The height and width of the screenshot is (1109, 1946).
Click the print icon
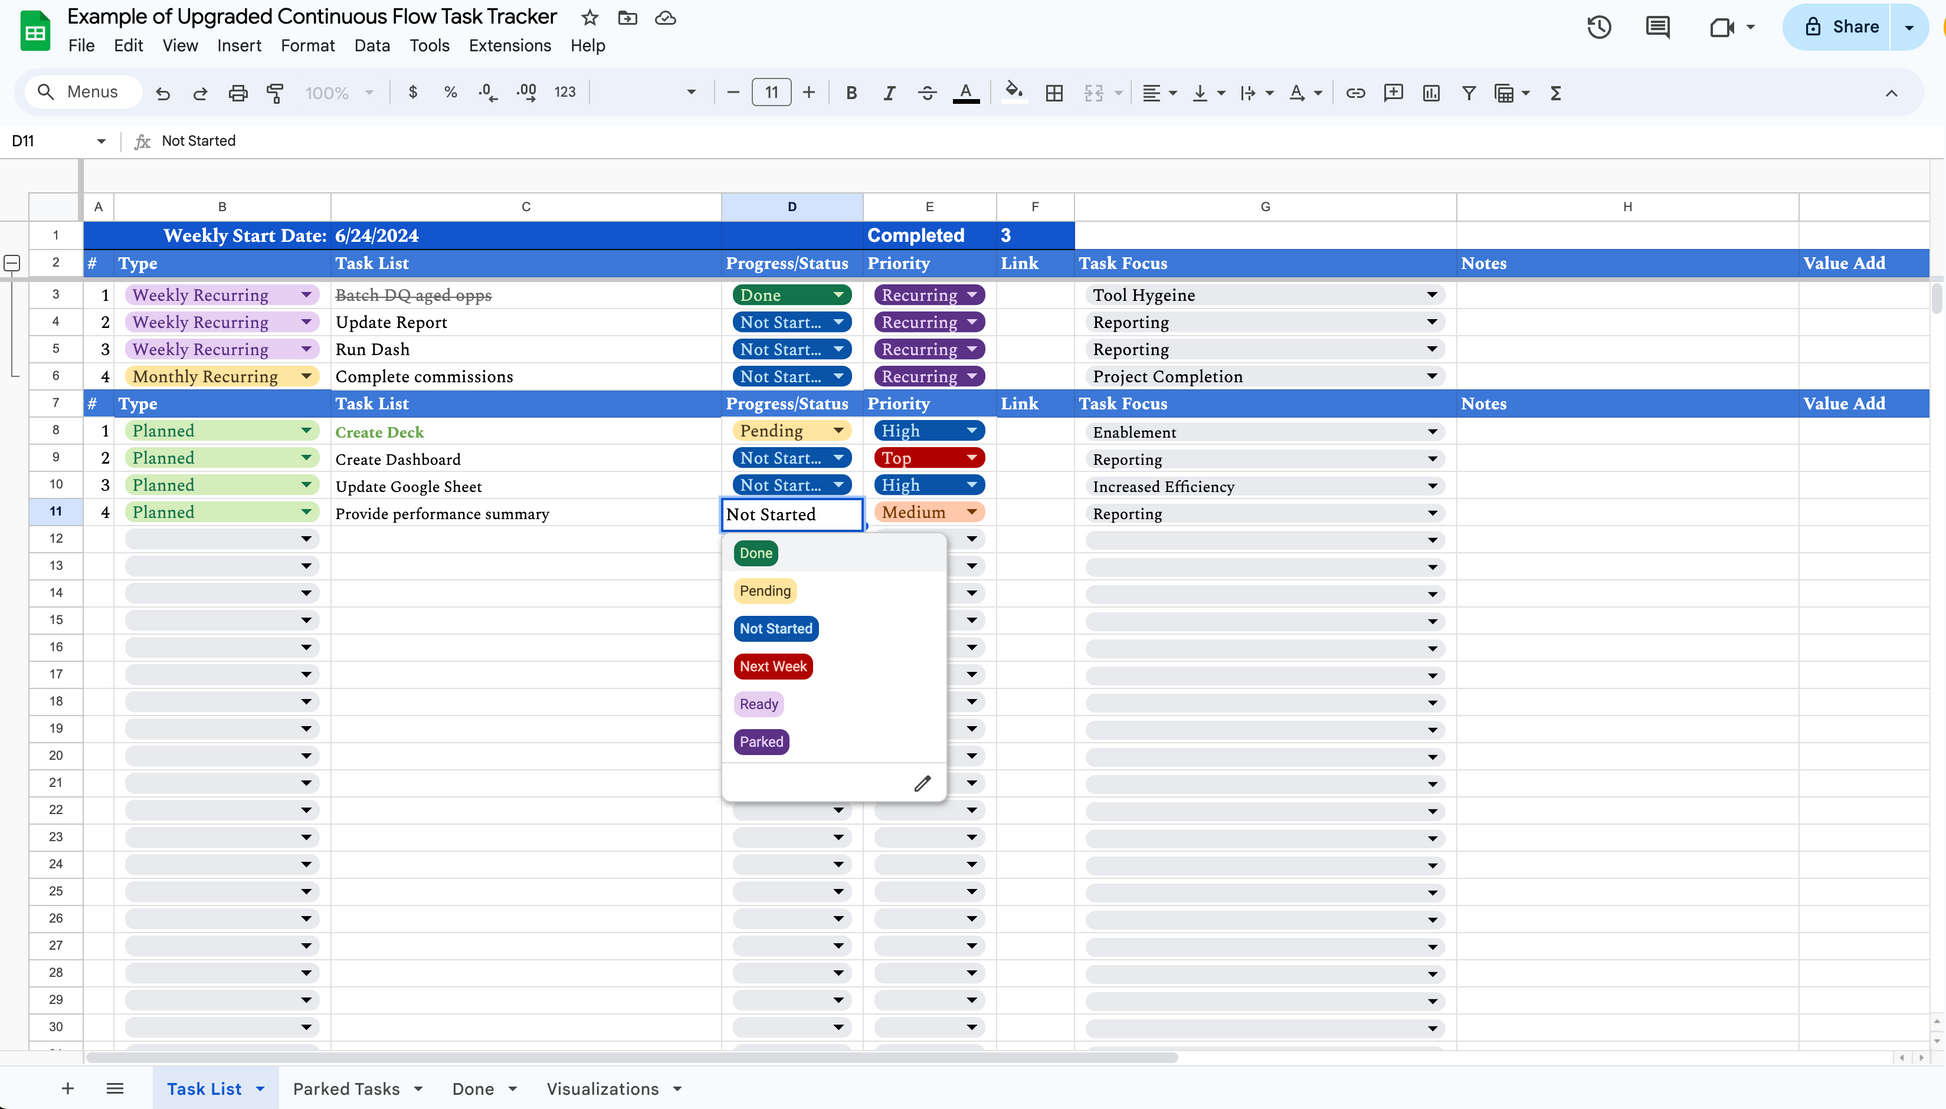click(238, 93)
